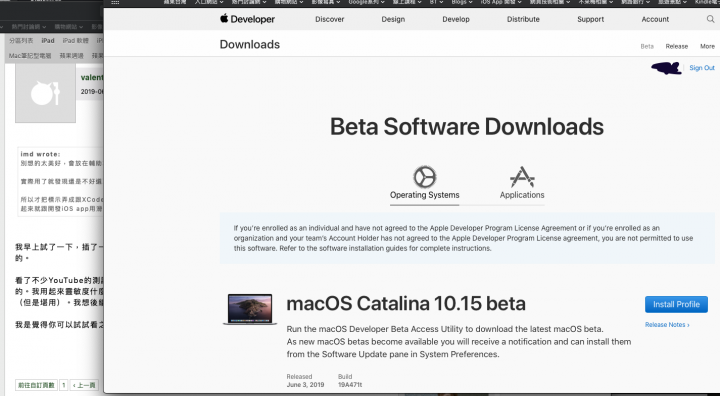Go to forum page 1

64,385
